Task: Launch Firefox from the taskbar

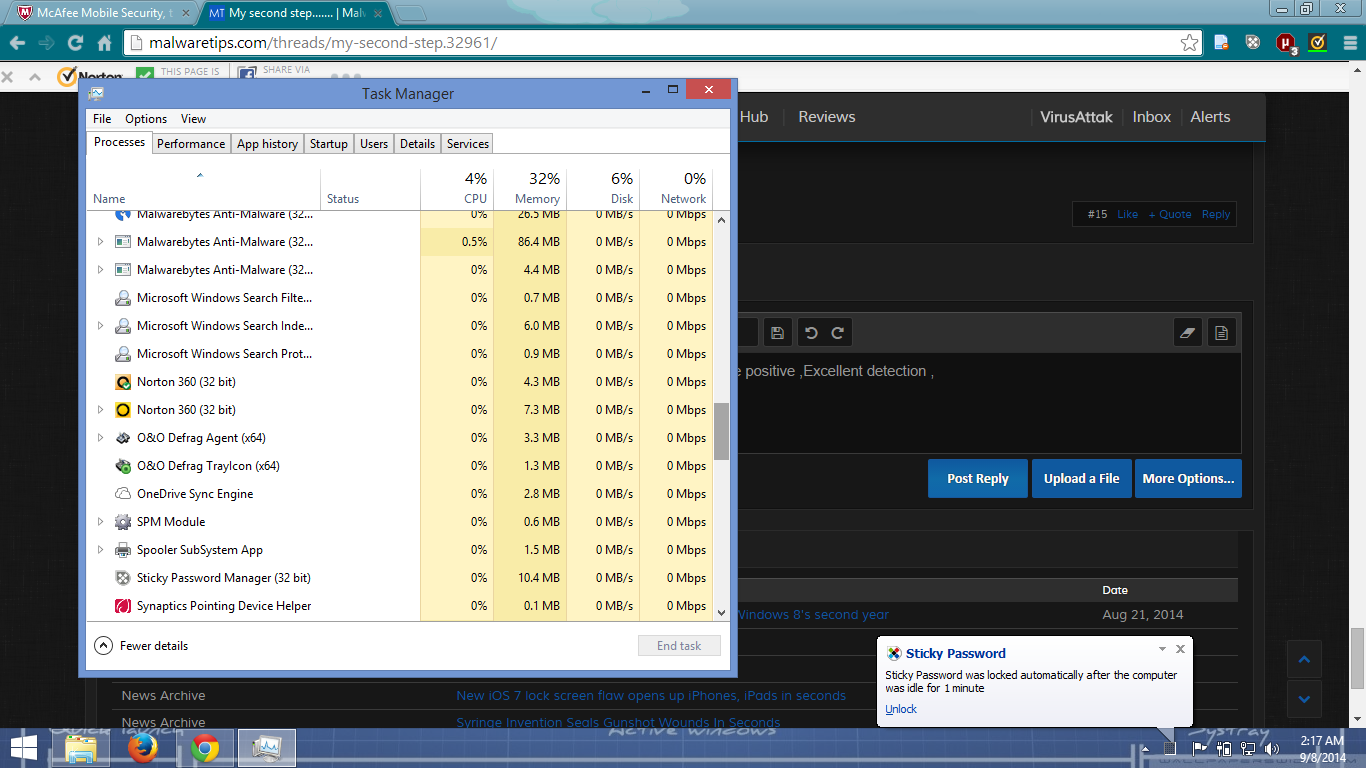Action: [x=143, y=747]
